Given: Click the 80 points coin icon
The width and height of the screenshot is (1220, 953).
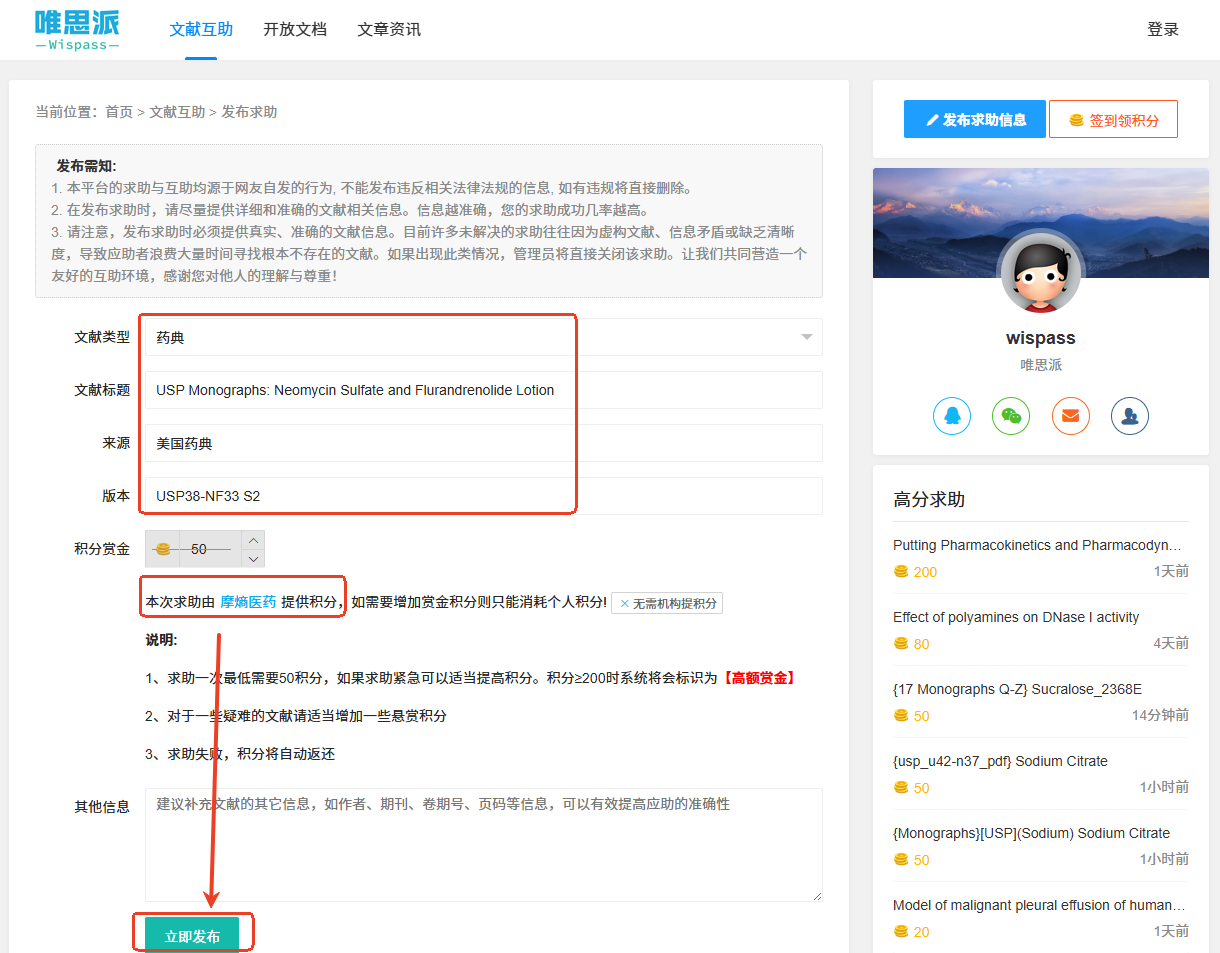Looking at the screenshot, I should pos(901,644).
